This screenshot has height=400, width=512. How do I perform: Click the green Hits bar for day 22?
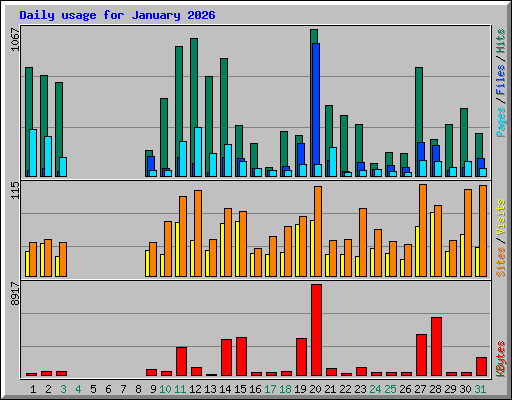344,143
